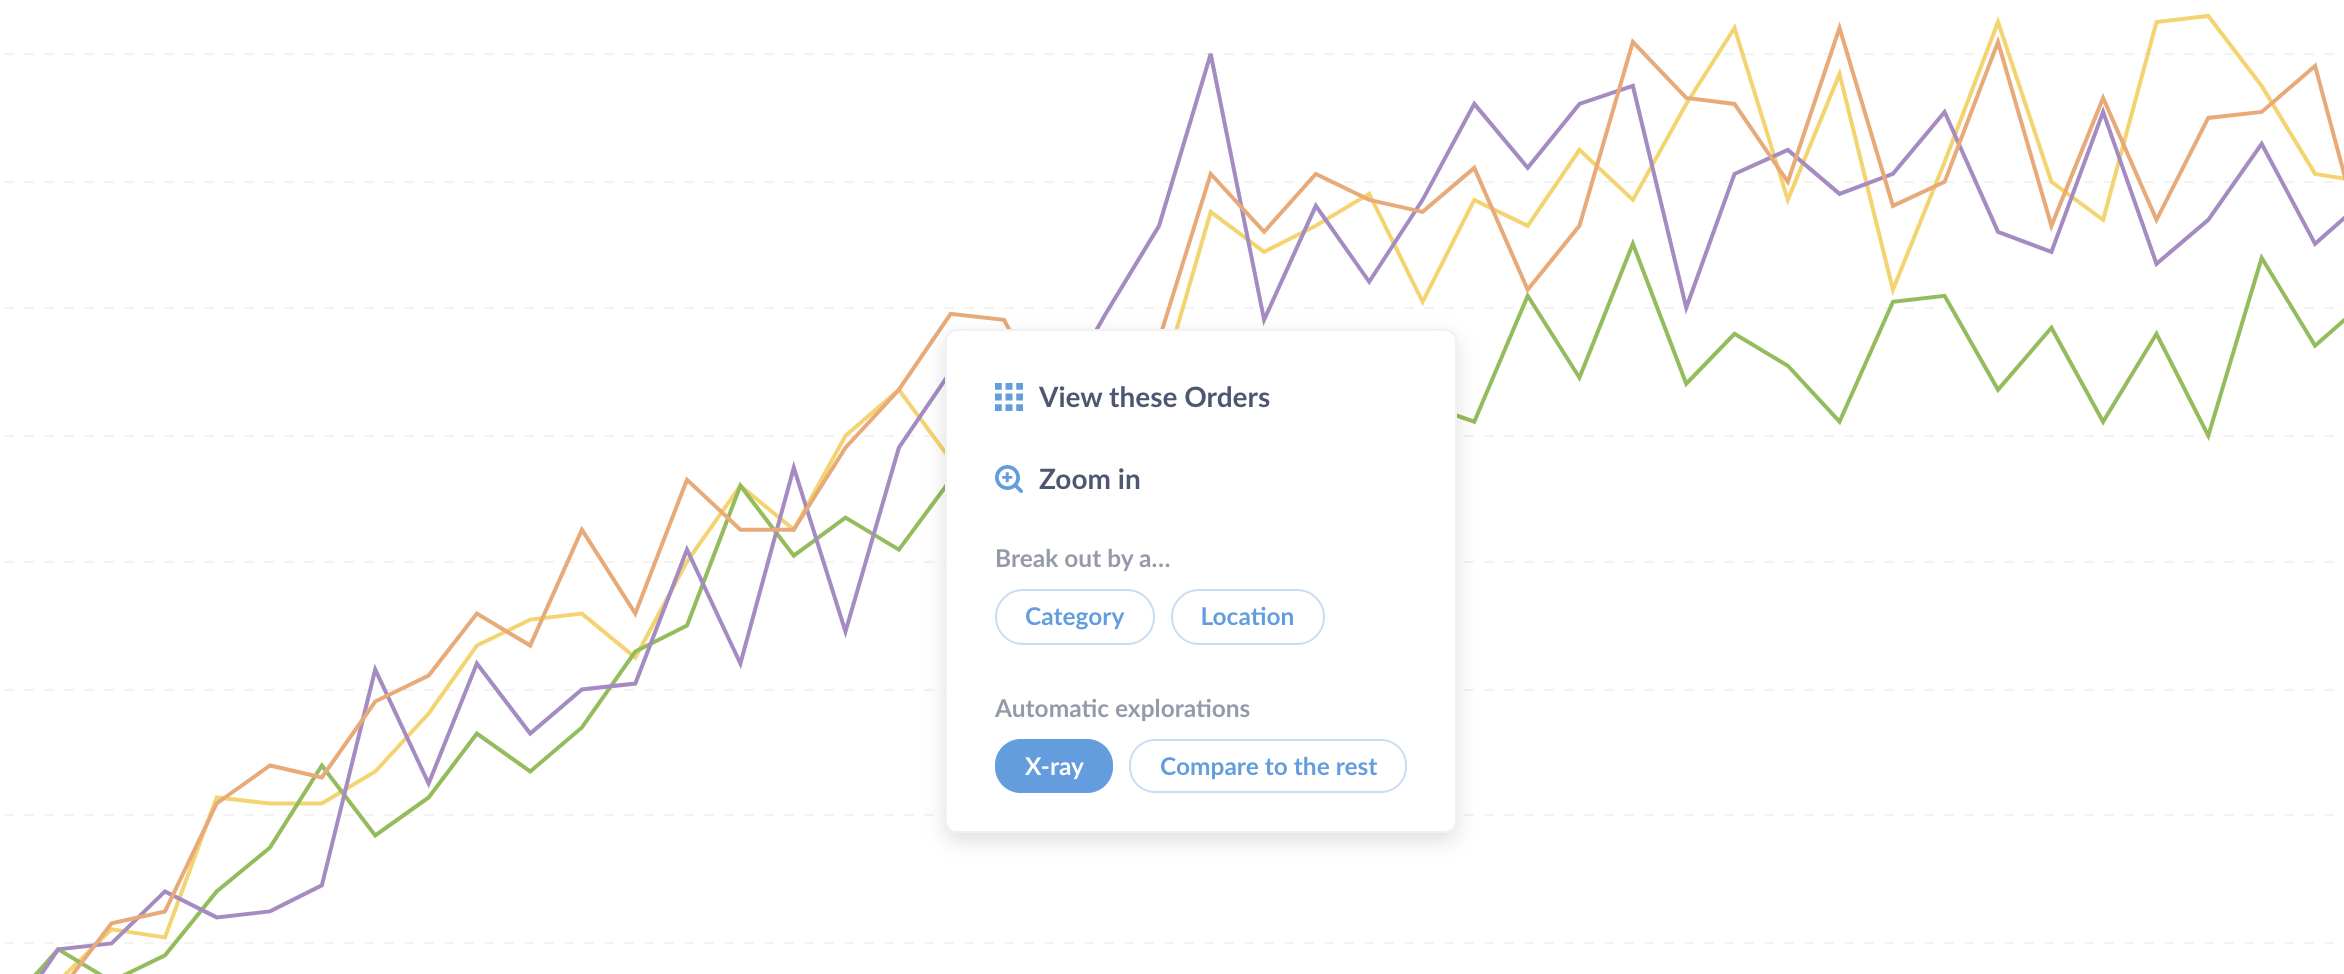
Task: Choose Compare to the rest
Action: [x=1267, y=766]
